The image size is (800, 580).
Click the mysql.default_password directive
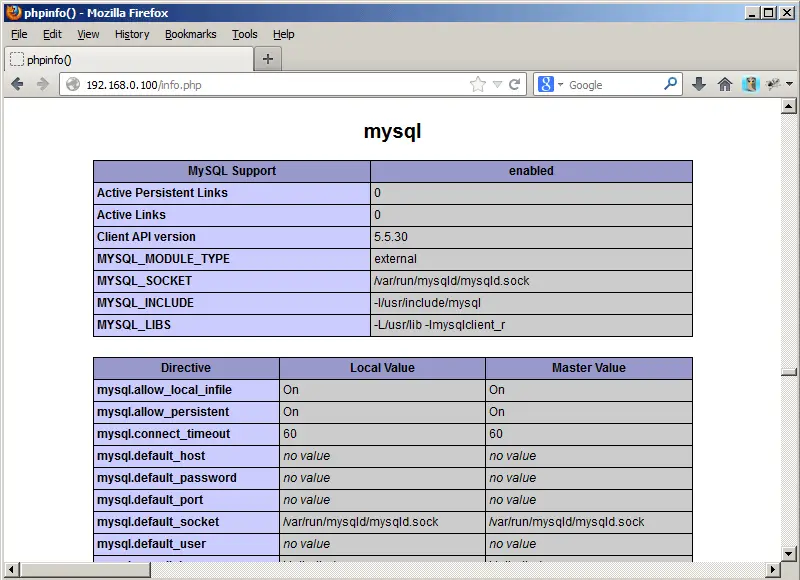click(x=167, y=477)
